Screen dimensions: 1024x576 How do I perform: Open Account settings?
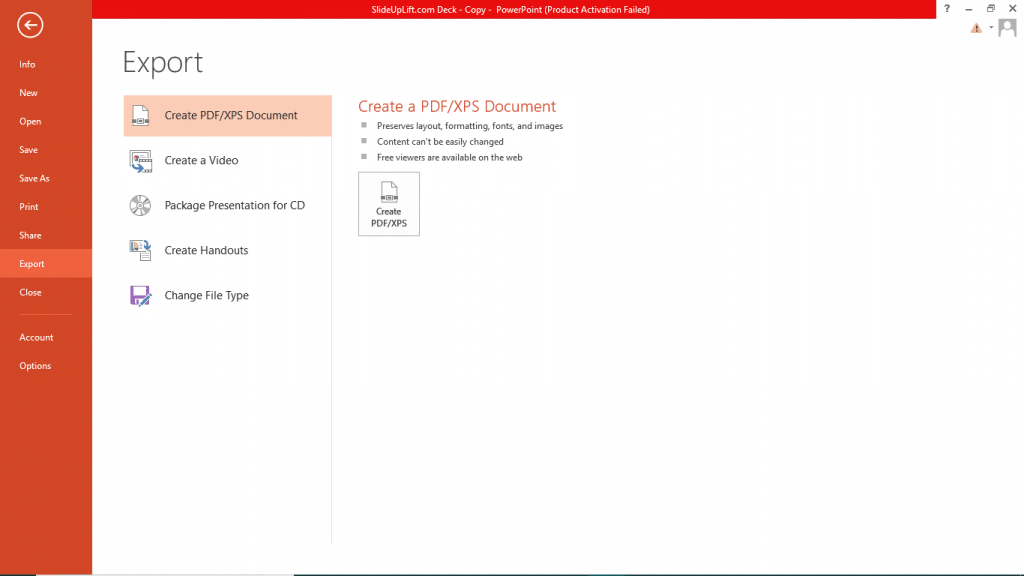(x=37, y=337)
